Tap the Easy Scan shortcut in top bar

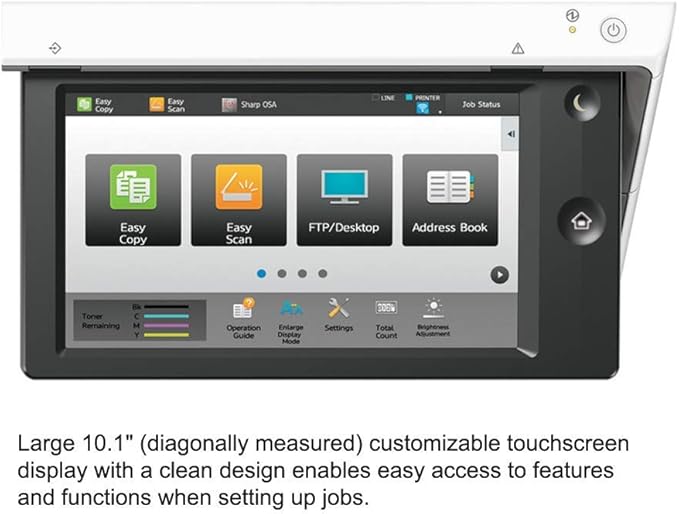(x=168, y=104)
